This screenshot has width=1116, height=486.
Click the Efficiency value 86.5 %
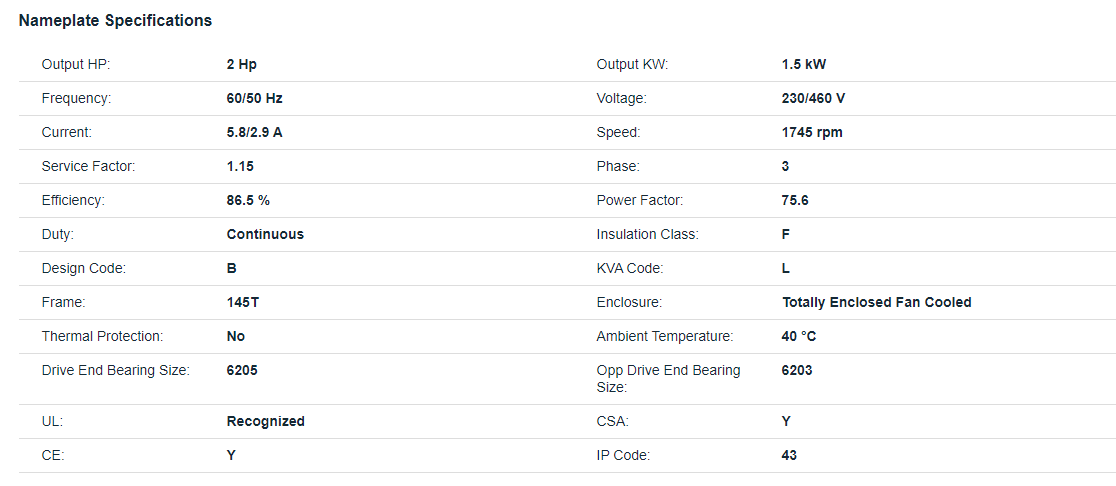coord(248,201)
